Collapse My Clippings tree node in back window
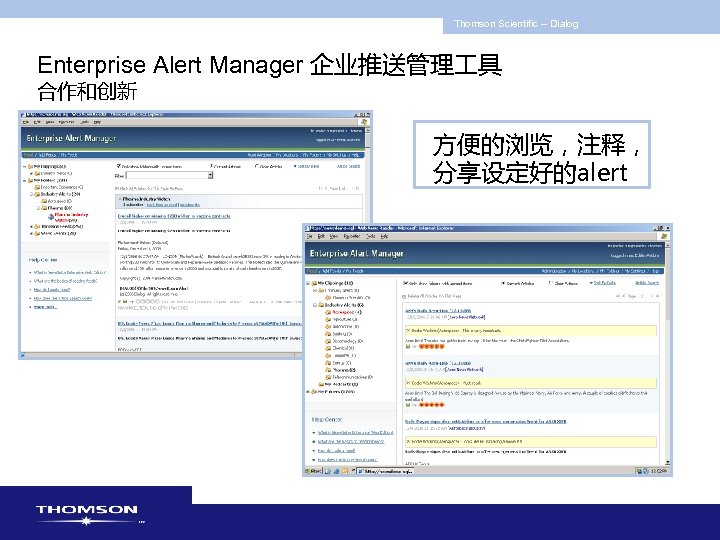The height and width of the screenshot is (540, 720). 24,166
